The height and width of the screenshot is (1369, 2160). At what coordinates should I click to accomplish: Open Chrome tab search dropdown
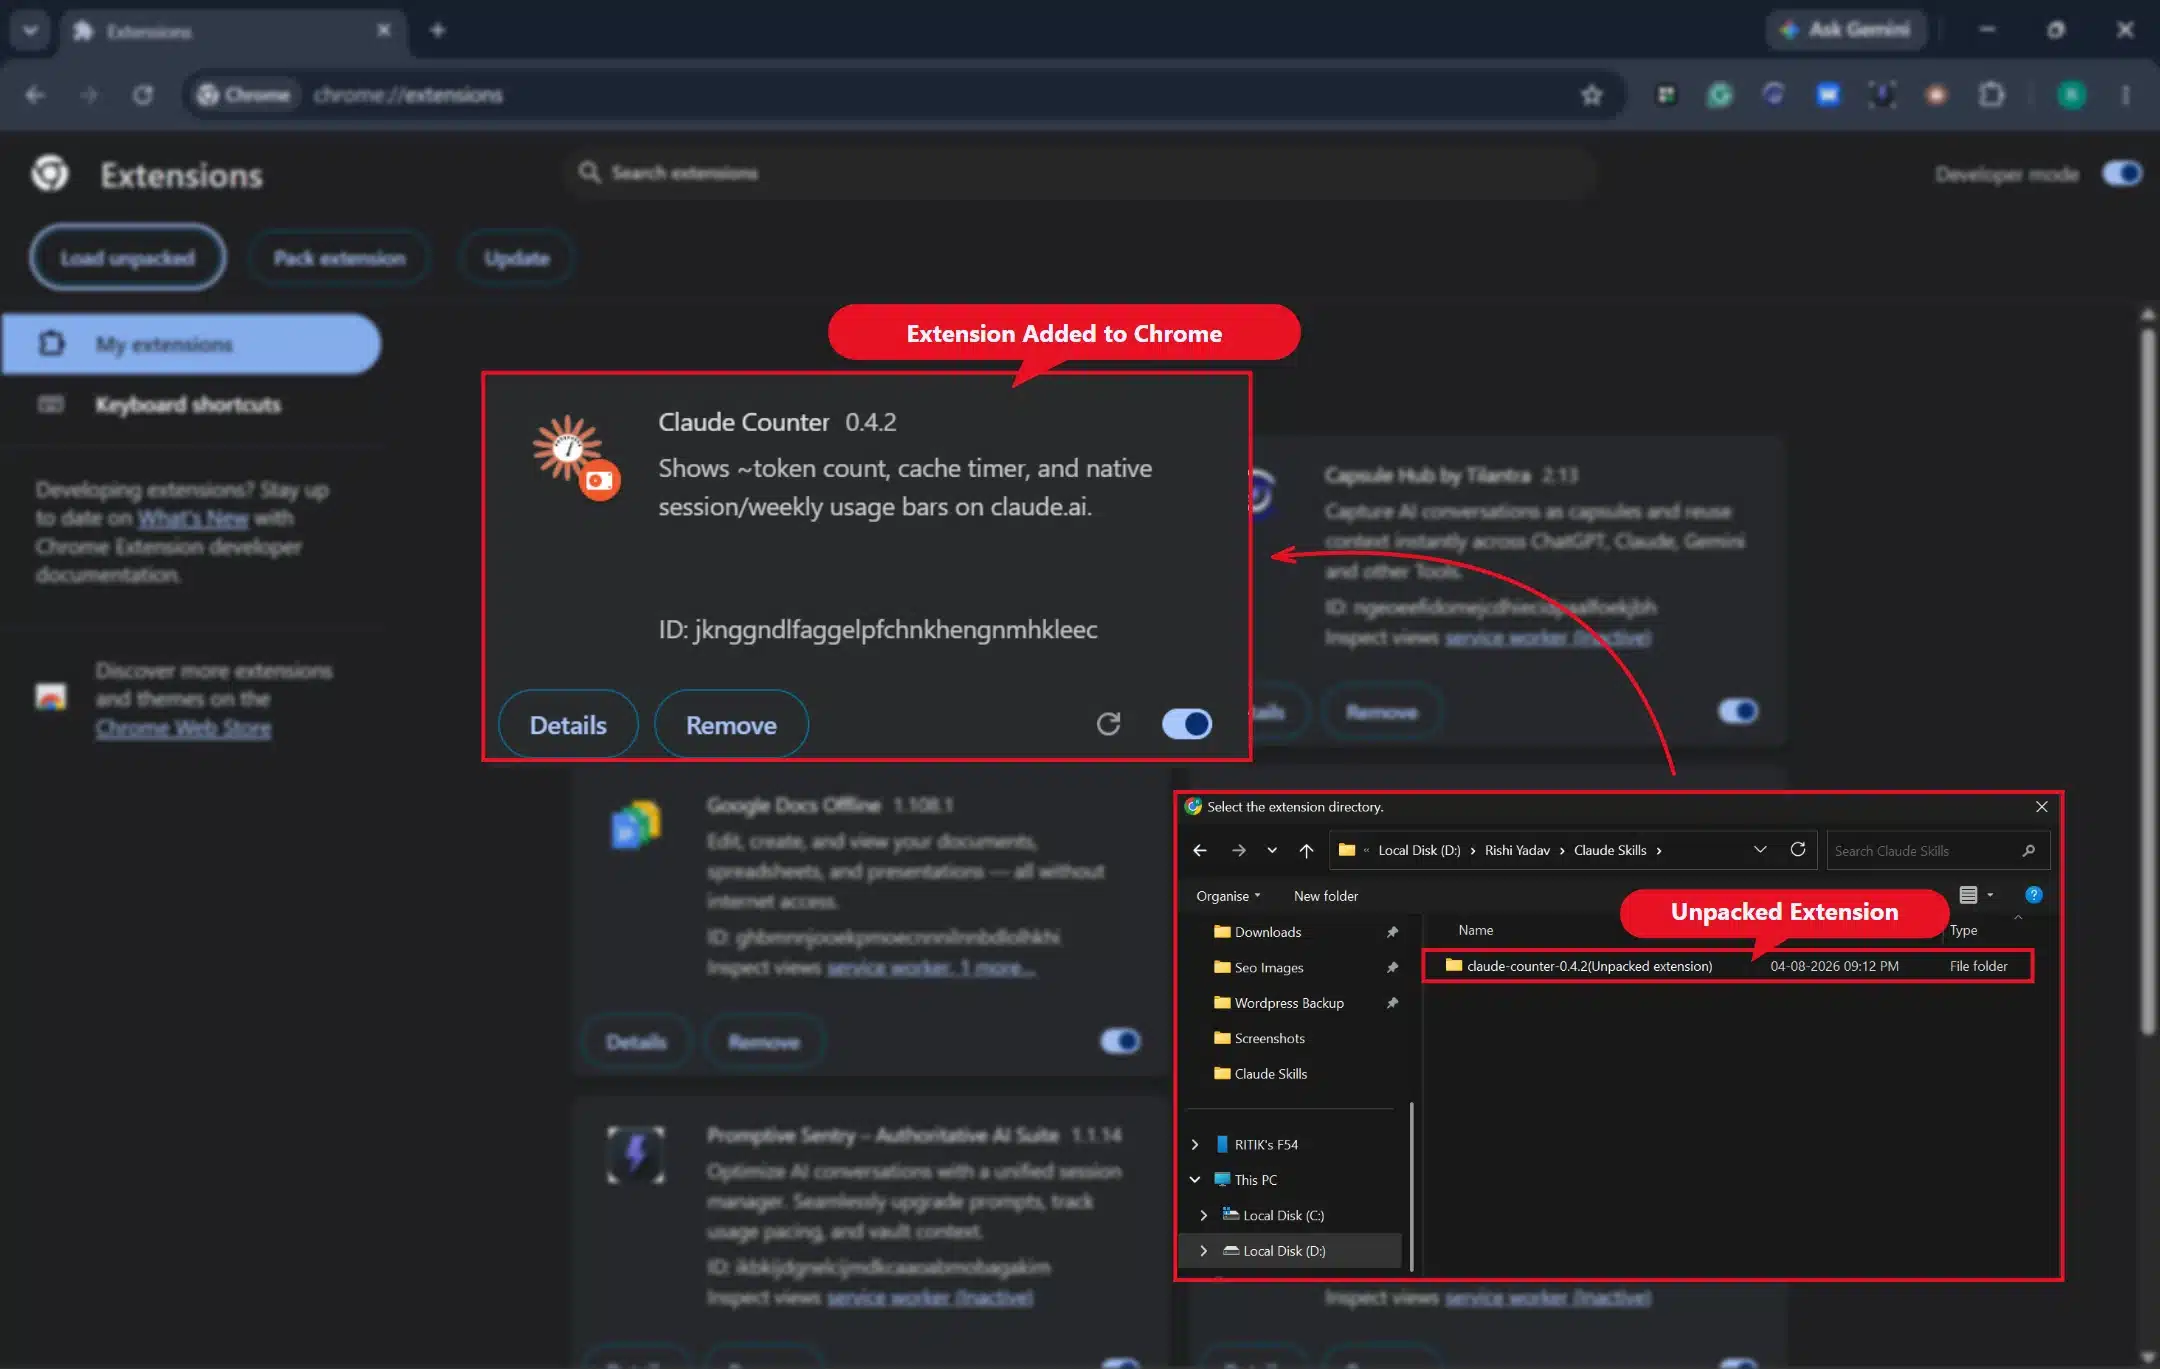point(30,31)
